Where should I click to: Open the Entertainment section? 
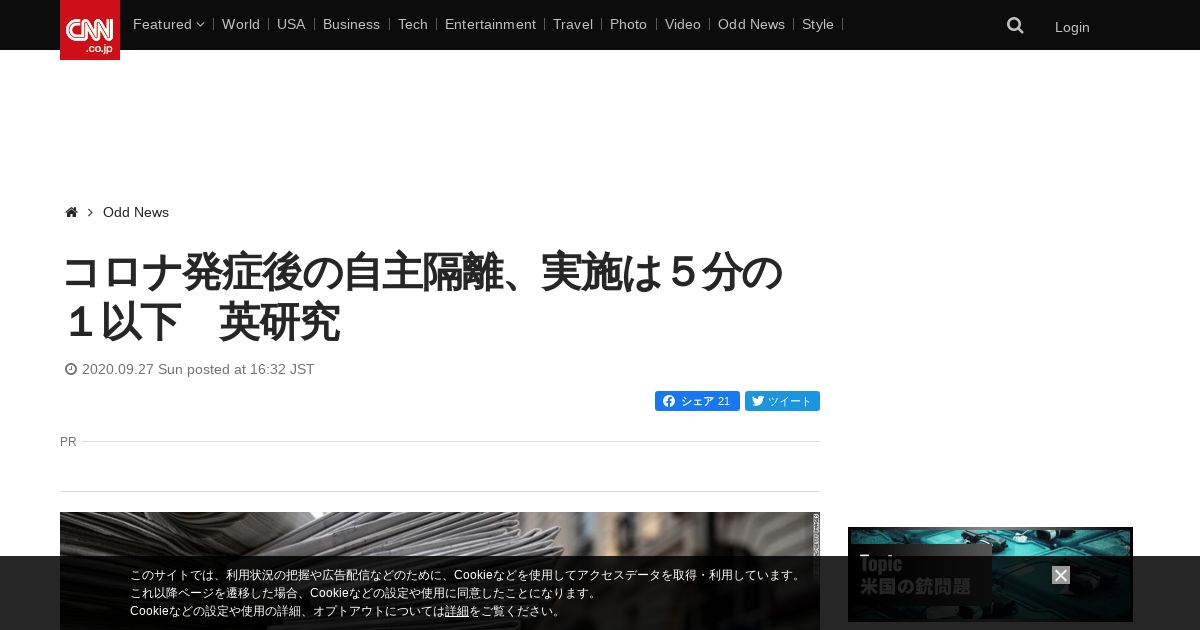[490, 24]
